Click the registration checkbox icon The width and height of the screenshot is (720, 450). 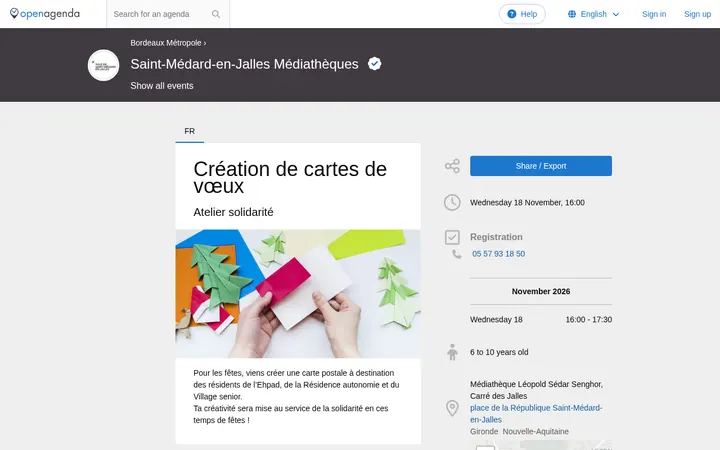click(x=452, y=237)
